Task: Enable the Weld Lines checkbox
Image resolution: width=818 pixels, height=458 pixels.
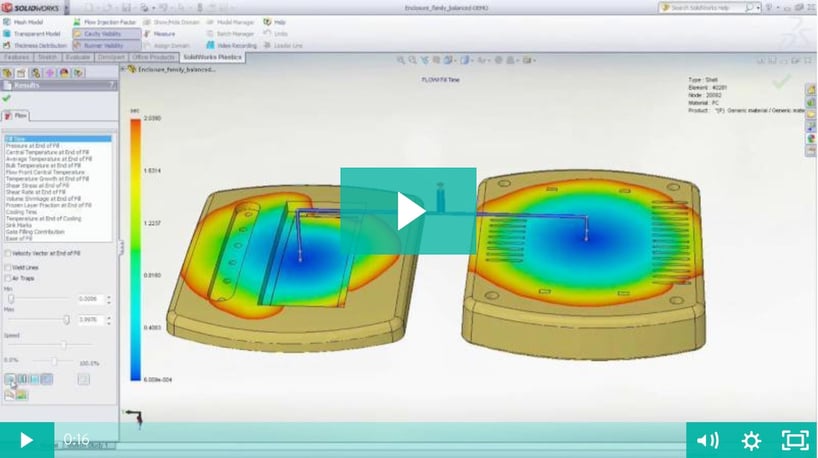Action: 8,268
